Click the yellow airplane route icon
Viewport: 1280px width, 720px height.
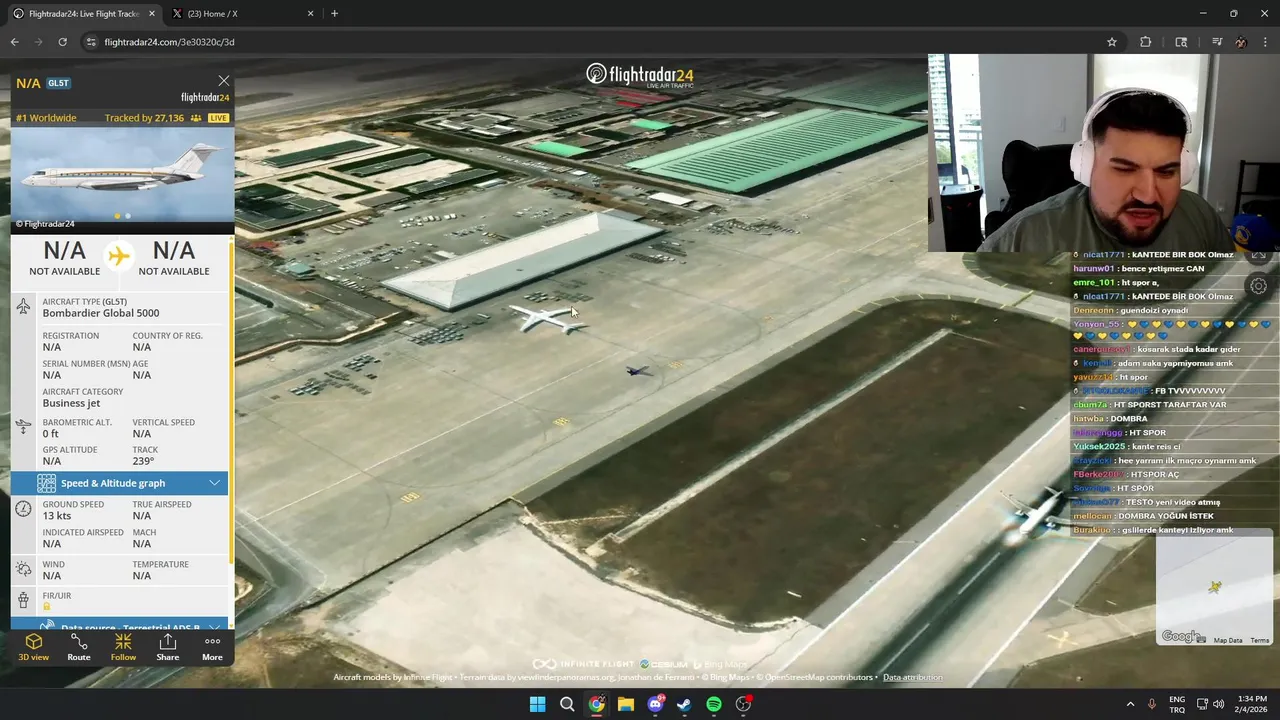pyautogui.click(x=119, y=256)
